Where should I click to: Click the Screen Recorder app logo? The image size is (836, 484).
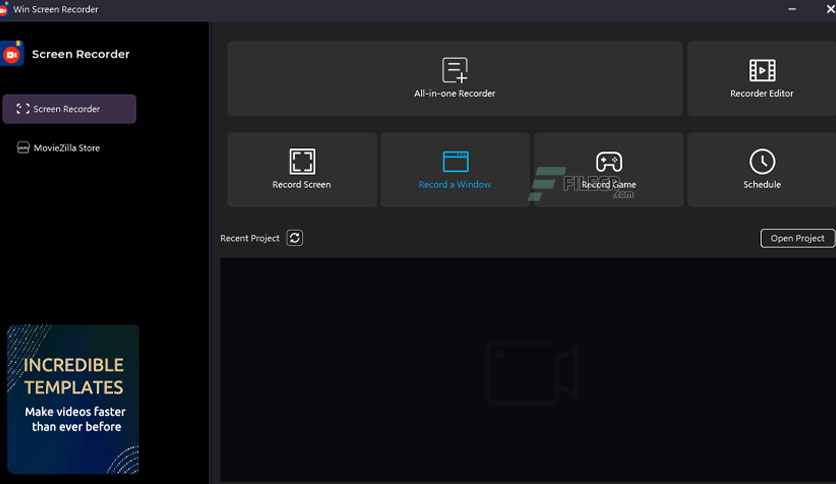pyautogui.click(x=12, y=54)
